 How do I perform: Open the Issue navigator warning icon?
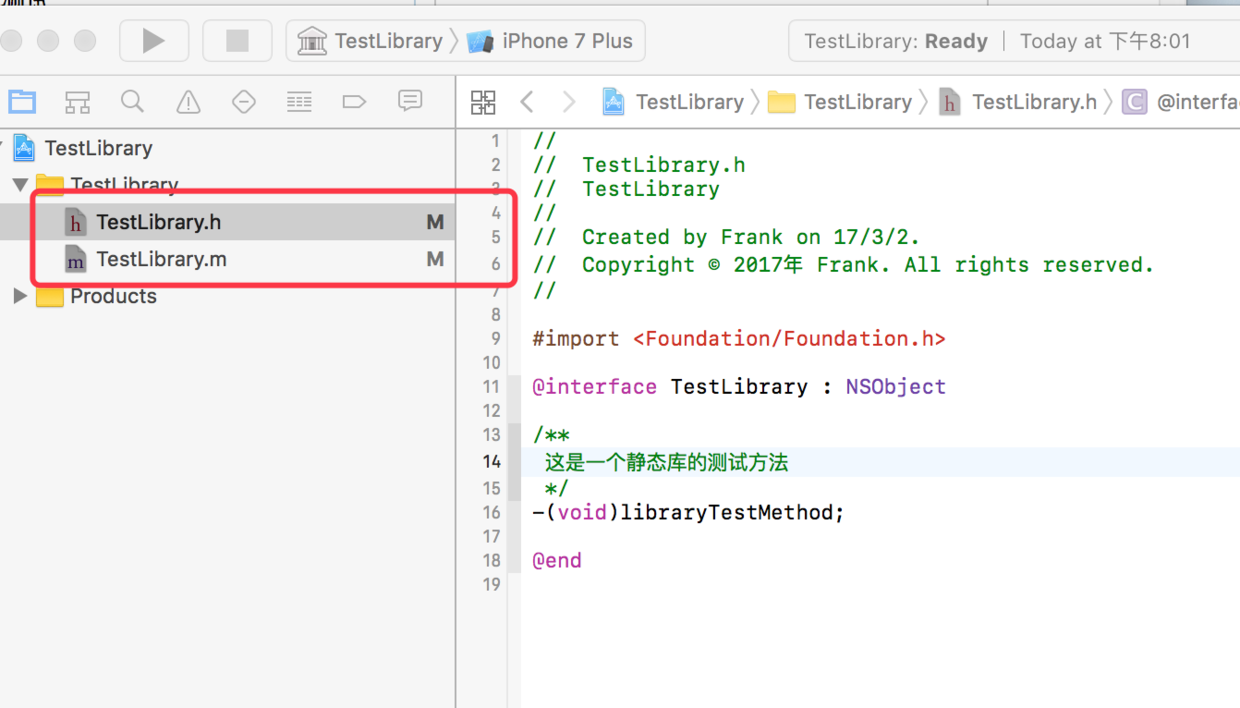(x=188, y=101)
